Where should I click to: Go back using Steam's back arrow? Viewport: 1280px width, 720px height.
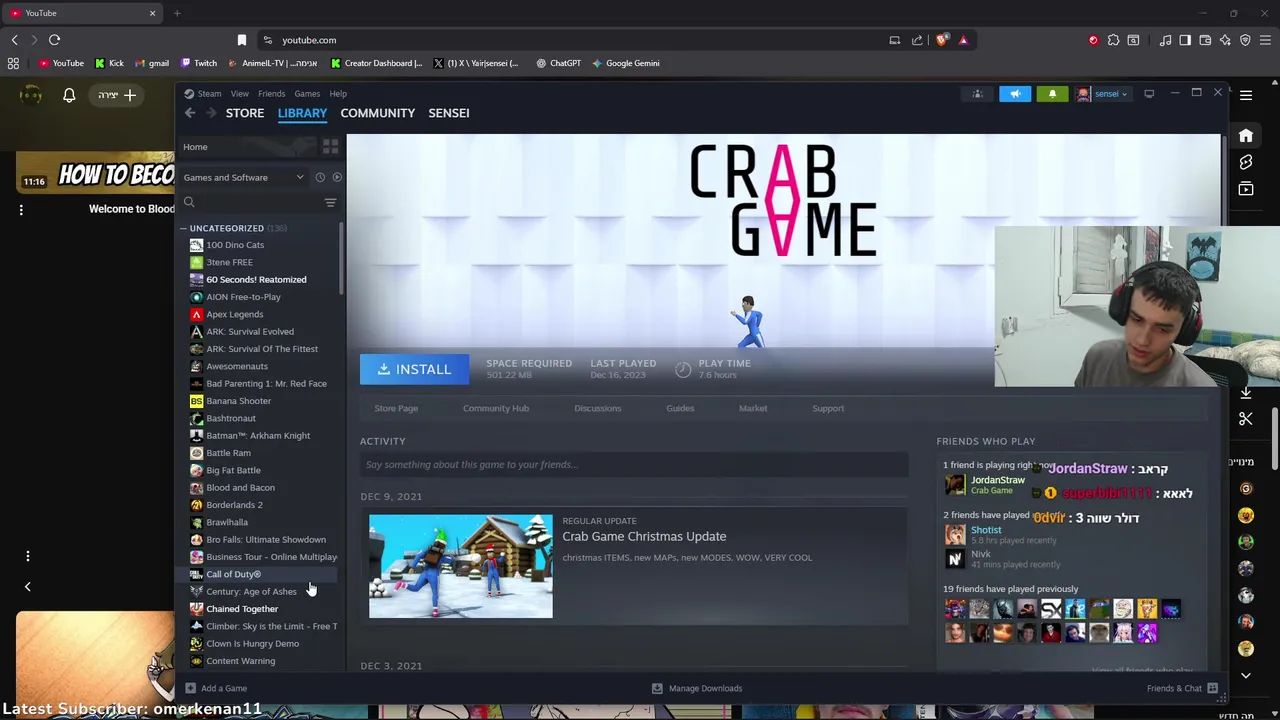click(x=190, y=113)
